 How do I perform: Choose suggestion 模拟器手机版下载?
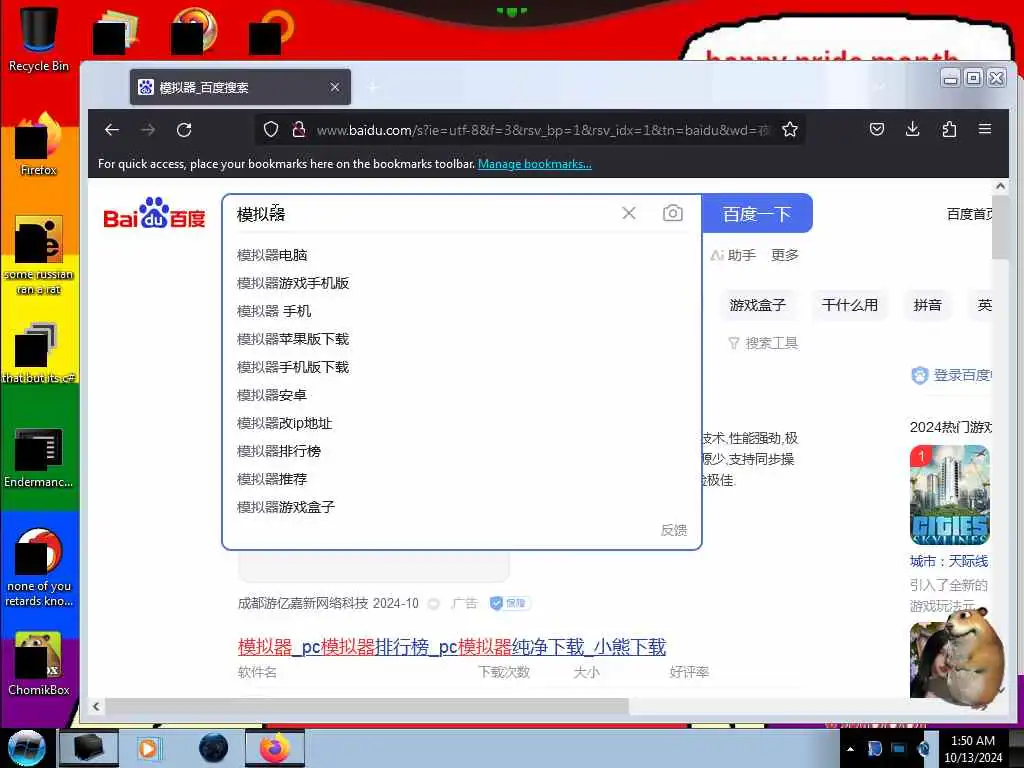[x=293, y=367]
